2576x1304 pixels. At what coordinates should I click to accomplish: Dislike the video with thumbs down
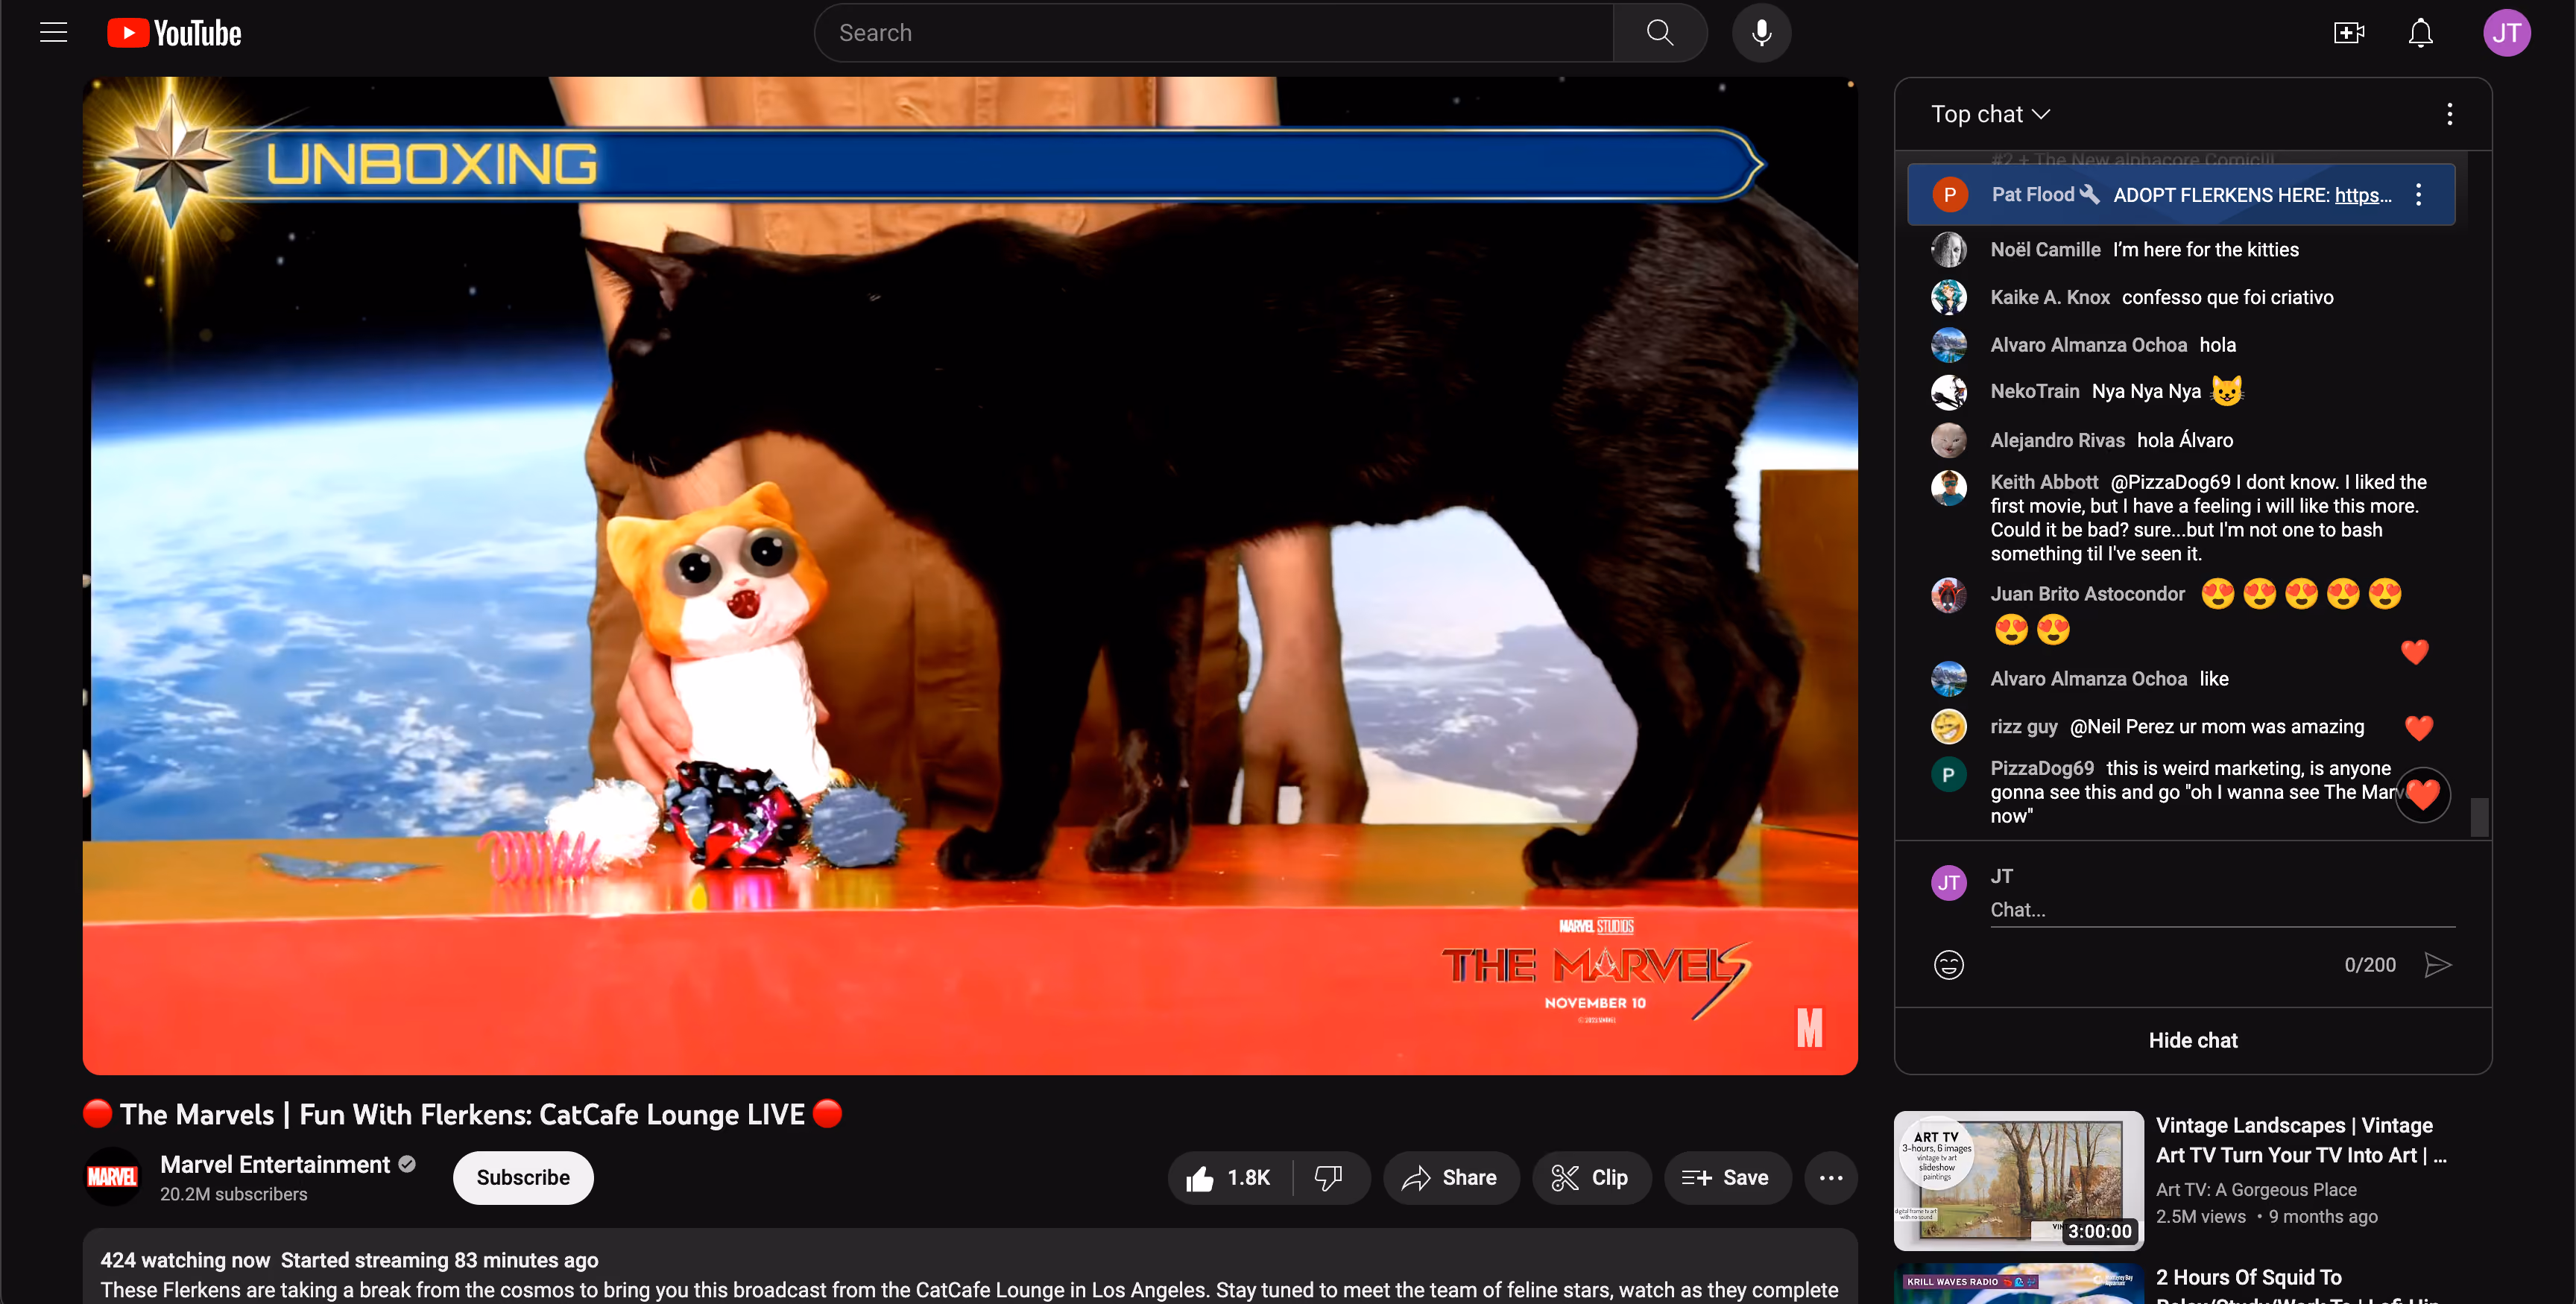pyautogui.click(x=1328, y=1178)
